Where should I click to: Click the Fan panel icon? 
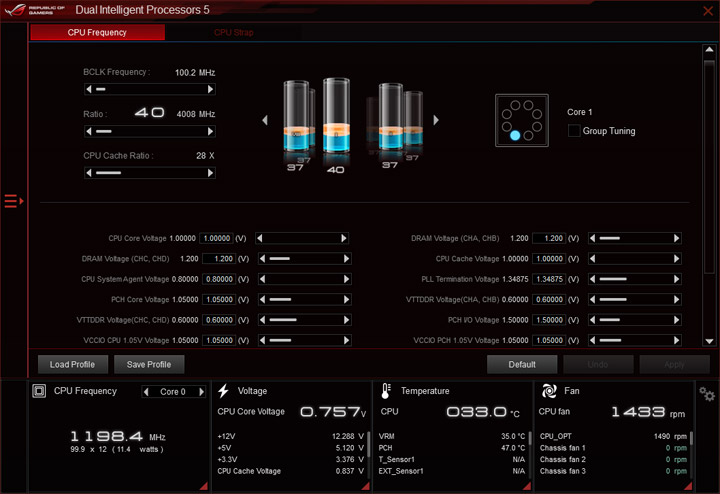point(549,391)
